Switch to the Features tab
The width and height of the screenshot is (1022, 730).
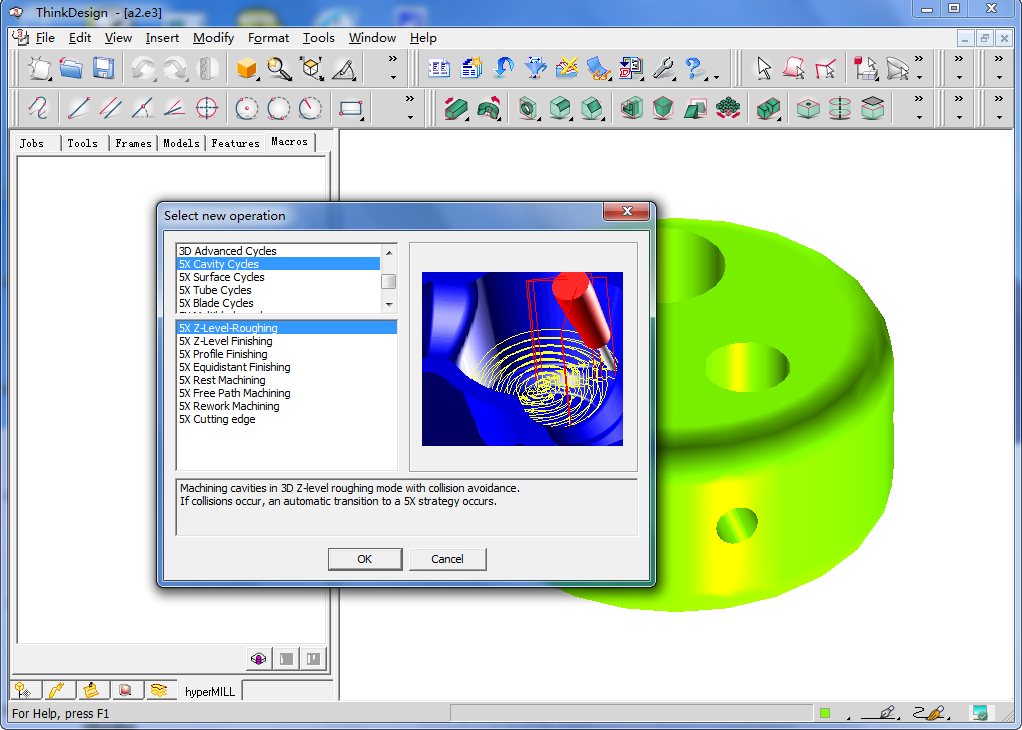pos(235,143)
